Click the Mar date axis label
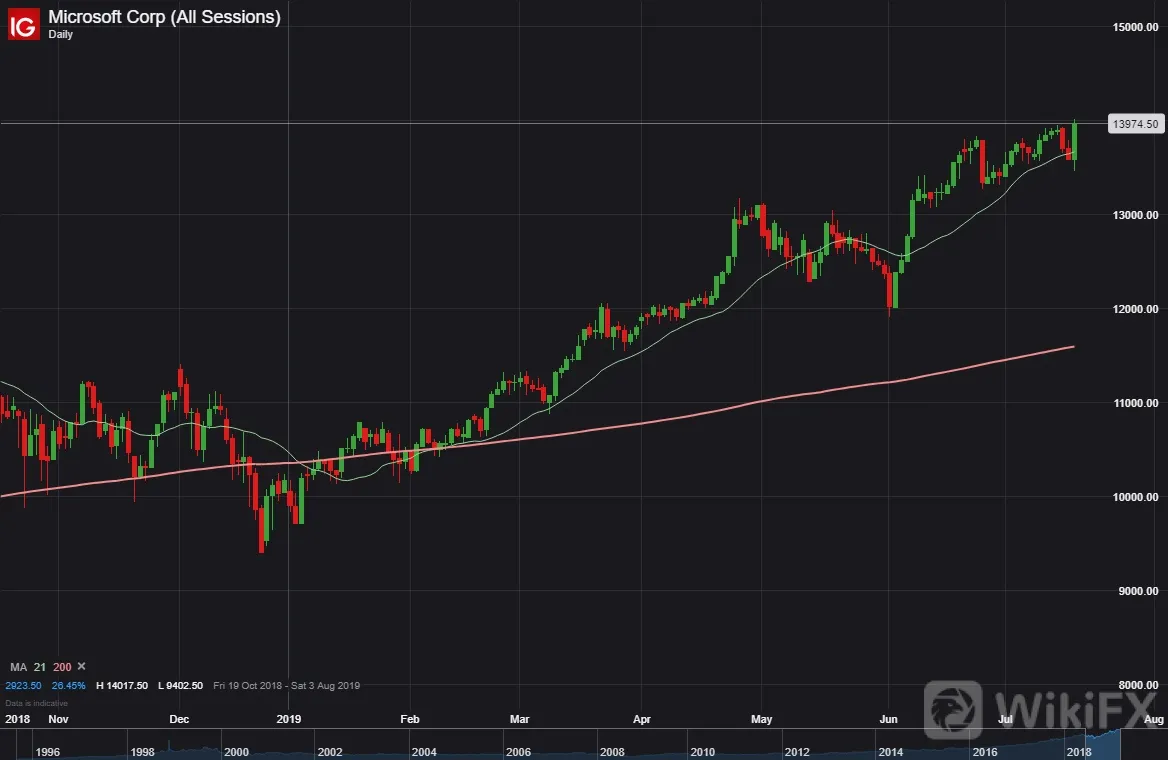The image size is (1168, 760). [519, 719]
